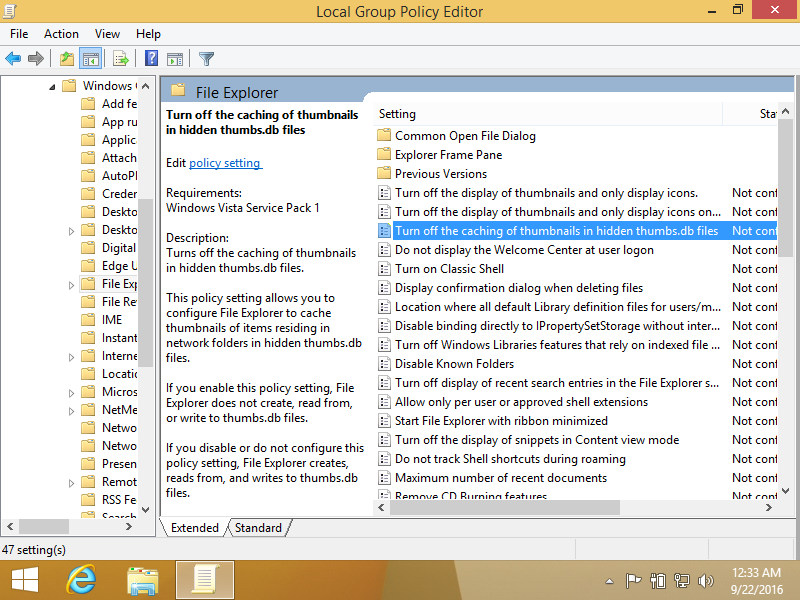Click the Group Policy Editor title bar icon

[x=10, y=11]
